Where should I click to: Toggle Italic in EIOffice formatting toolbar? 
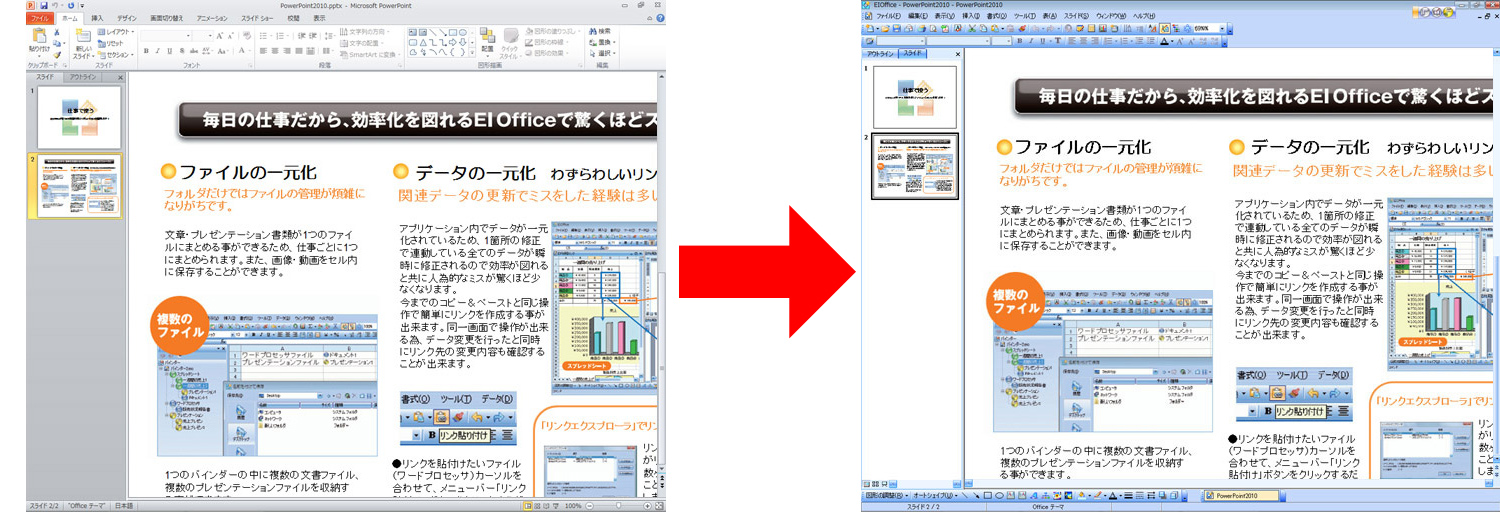(1031, 40)
